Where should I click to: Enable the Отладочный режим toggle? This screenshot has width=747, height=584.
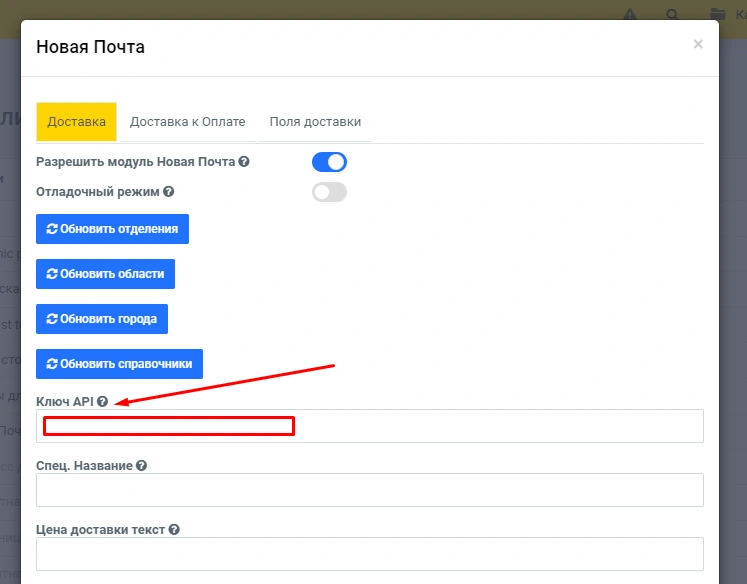click(x=329, y=192)
